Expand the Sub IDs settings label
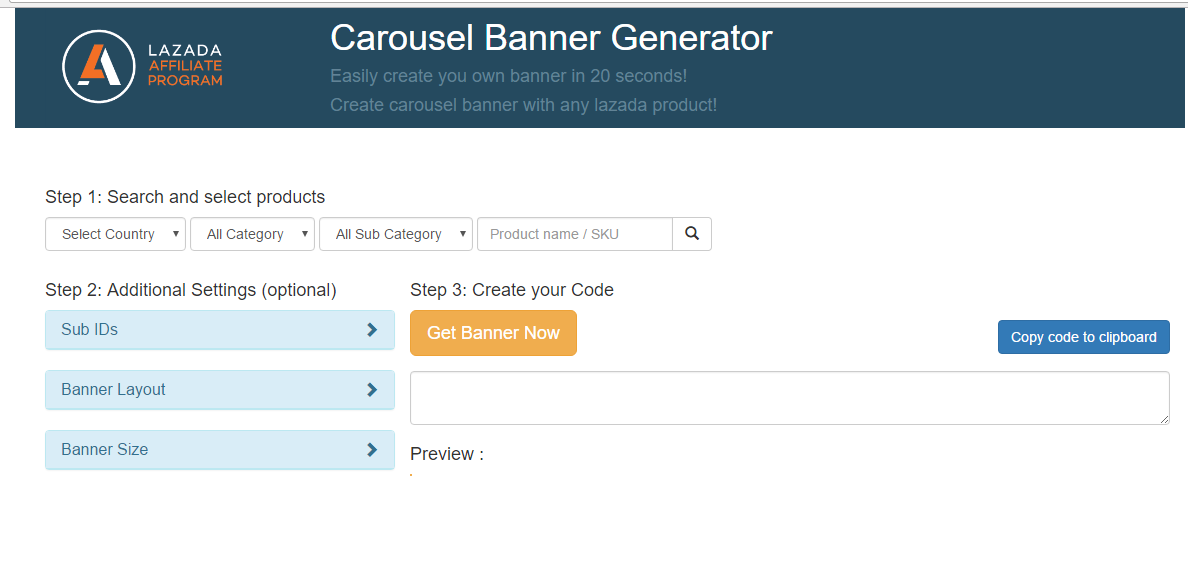The width and height of the screenshot is (1188, 564). [90, 330]
